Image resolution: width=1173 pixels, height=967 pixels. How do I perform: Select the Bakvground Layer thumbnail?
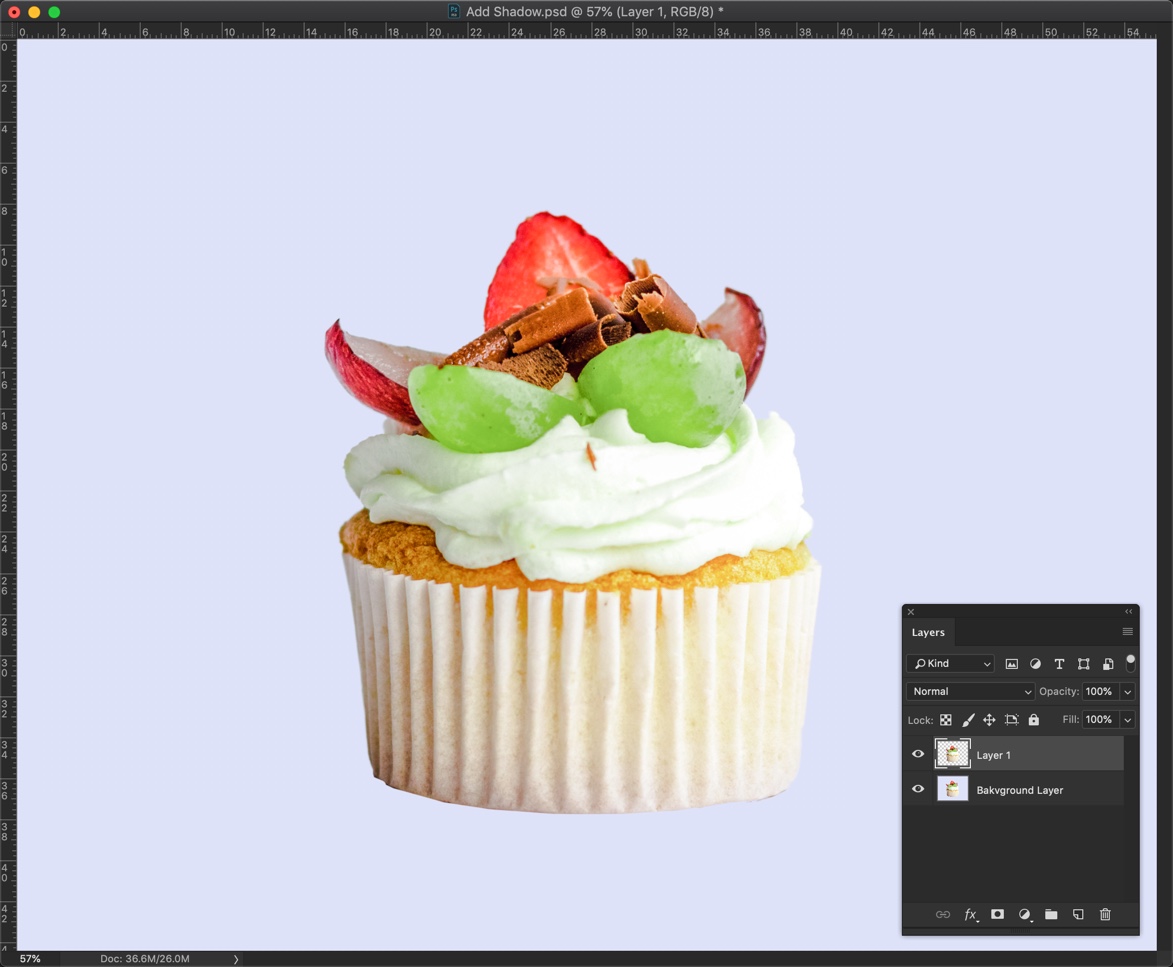pos(952,790)
